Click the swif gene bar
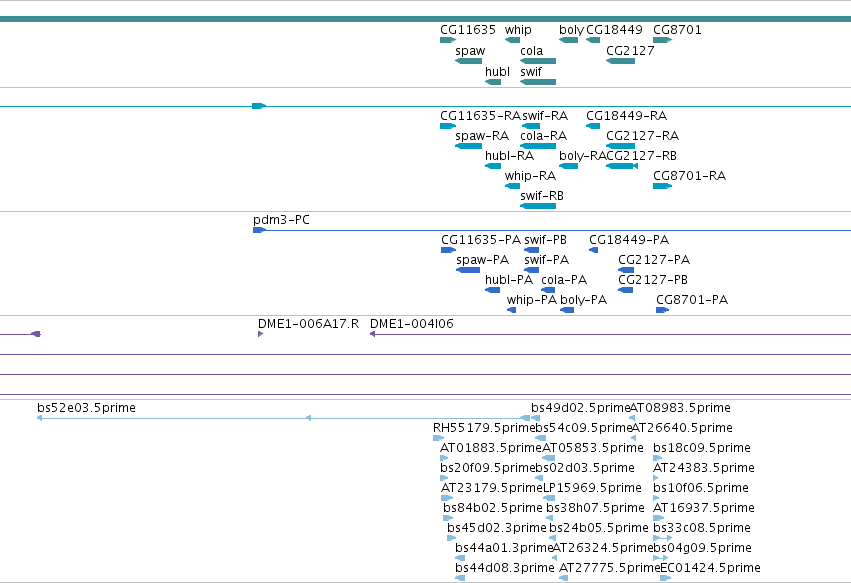Viewport: 851px width, 583px height. pyautogui.click(x=538, y=82)
